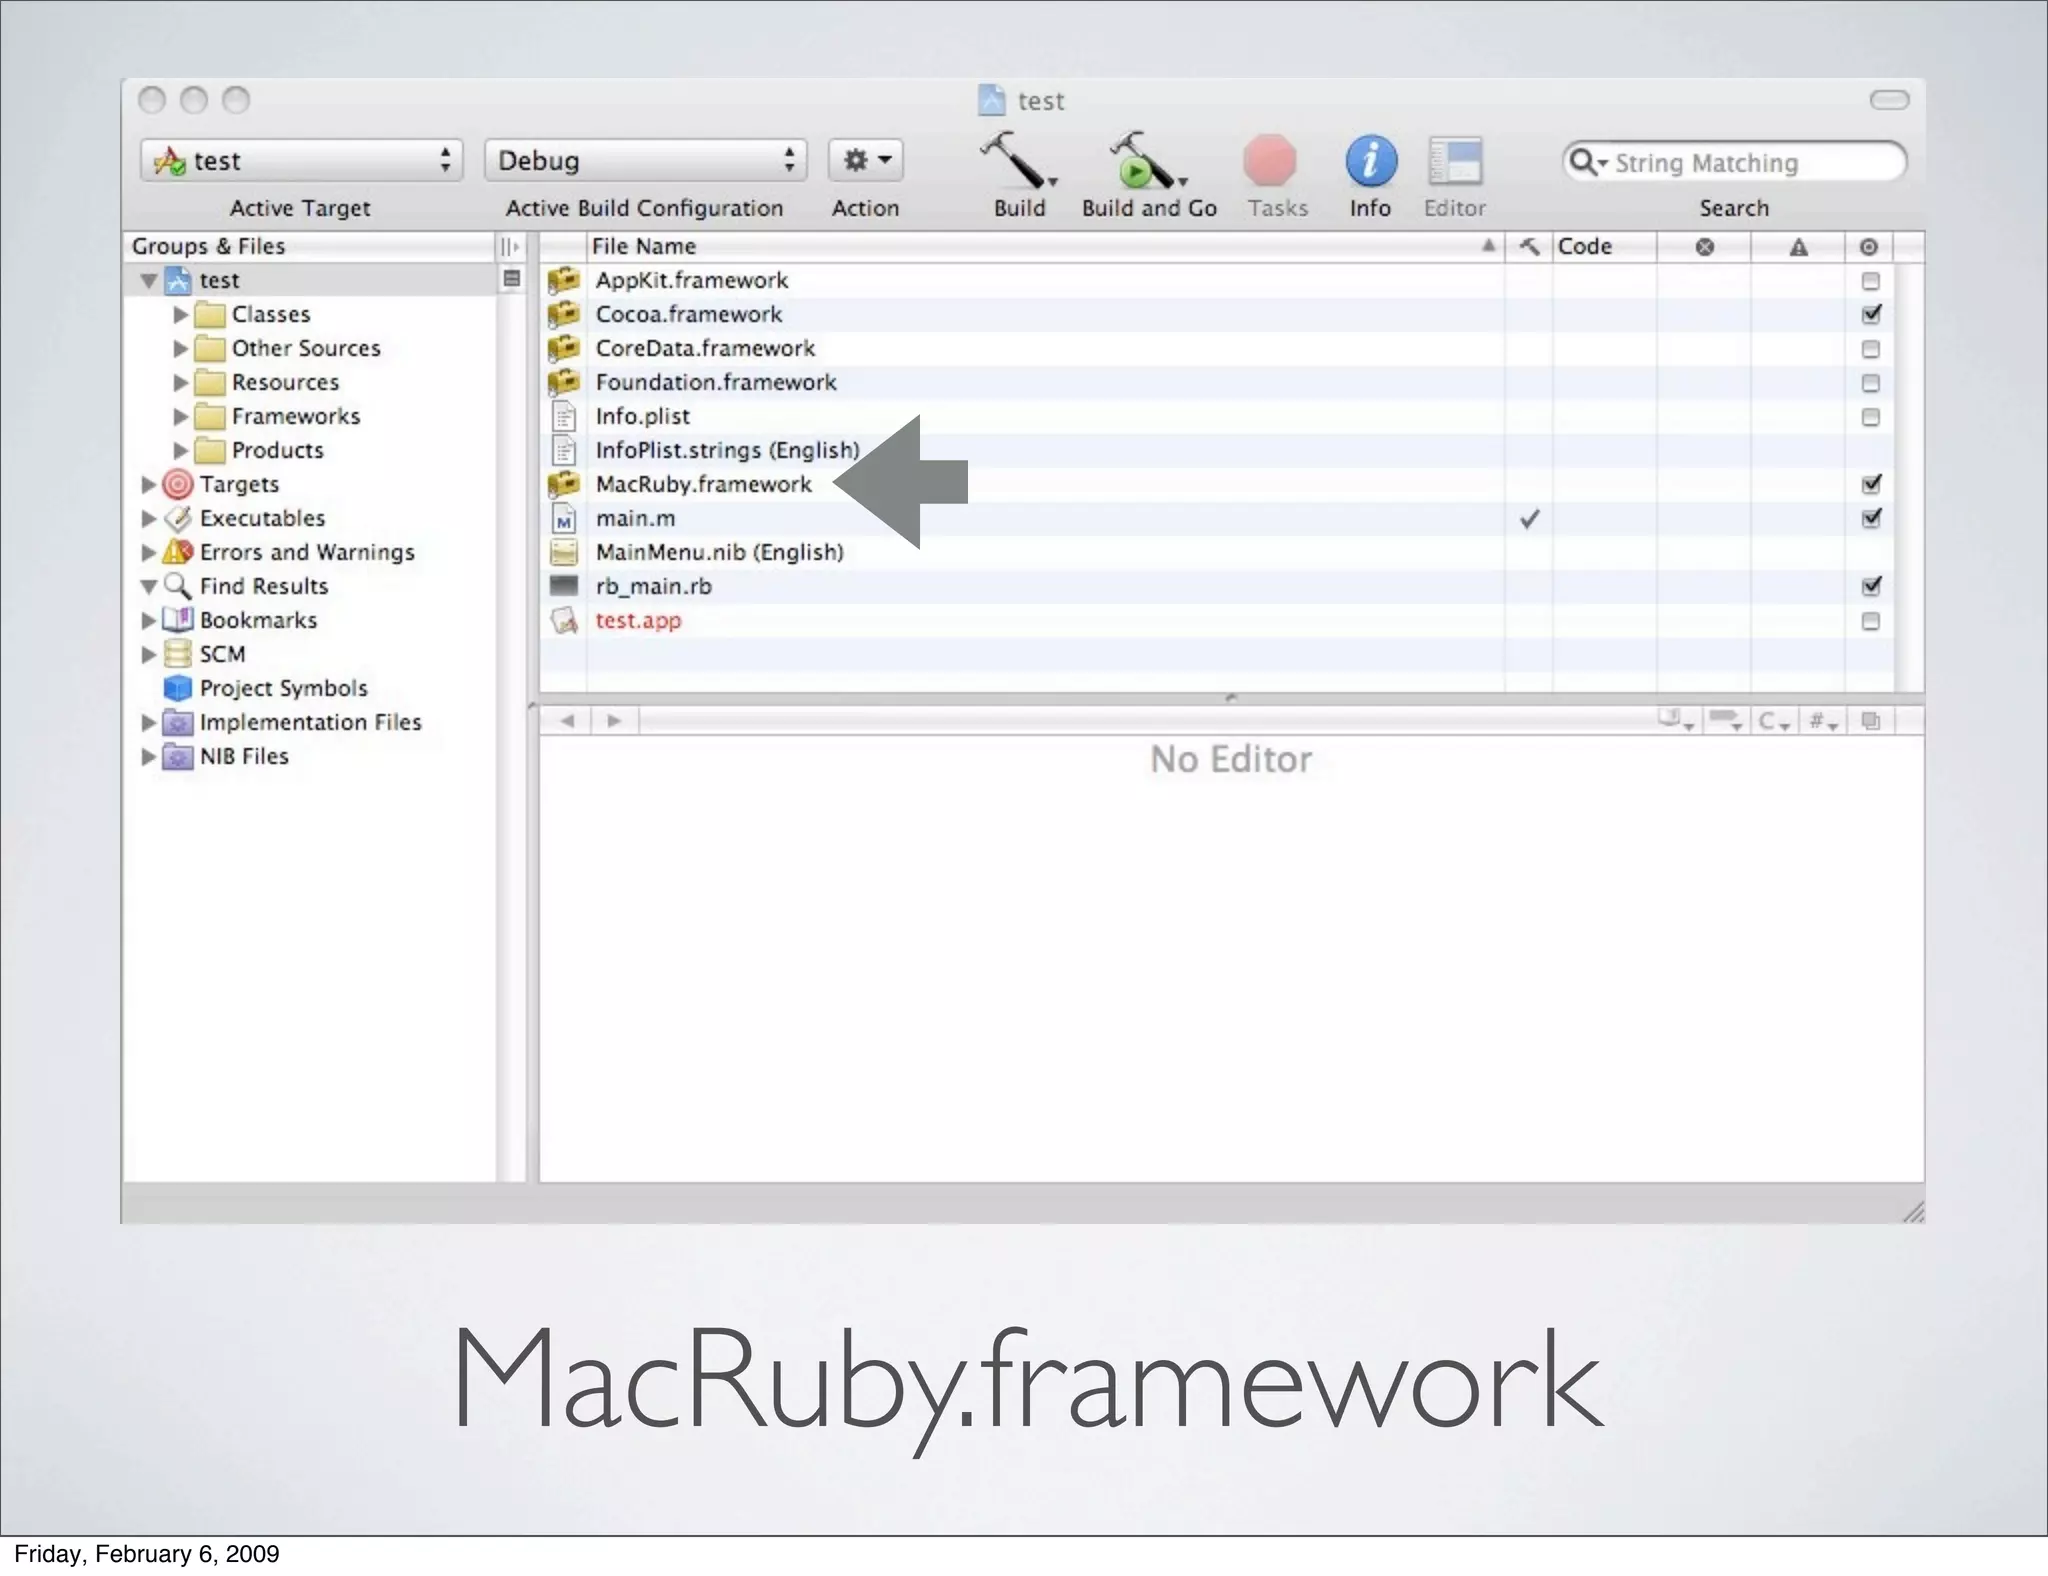Select the Executables icon
The height and width of the screenshot is (1576, 2048).
(177, 518)
